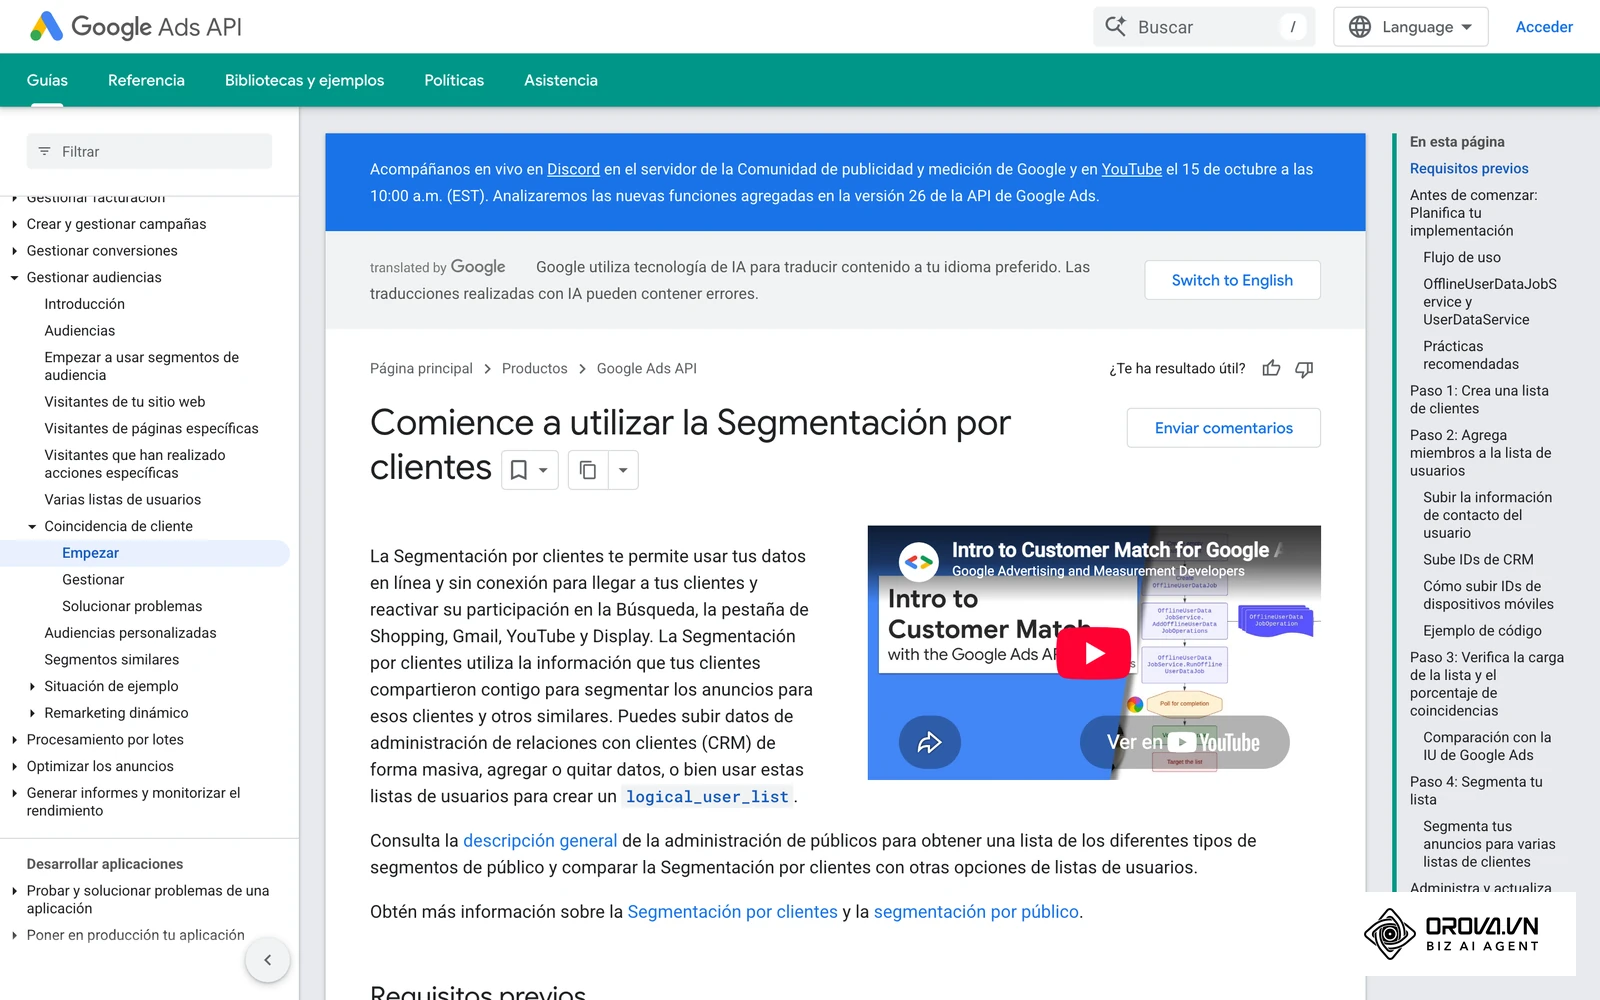Open the Referencia tab
The width and height of the screenshot is (1600, 1000).
[146, 80]
